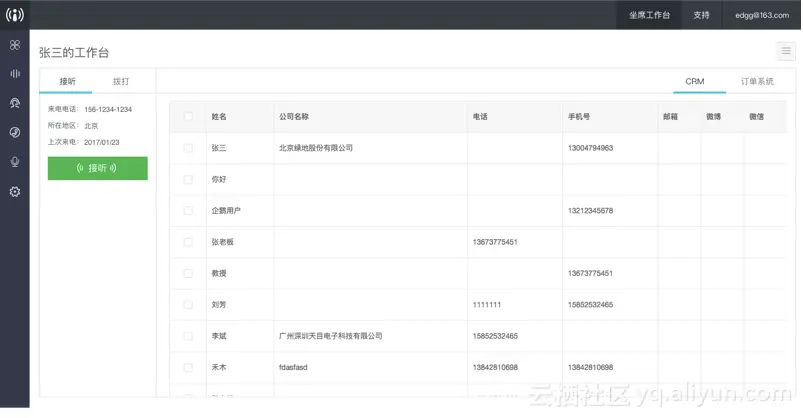
Task: Click the name cell 李斌
Action: point(219,336)
